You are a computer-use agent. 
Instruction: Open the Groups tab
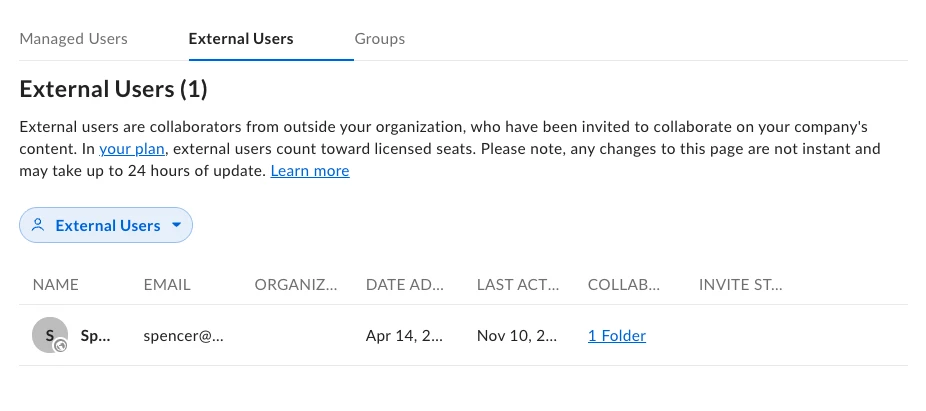(380, 39)
